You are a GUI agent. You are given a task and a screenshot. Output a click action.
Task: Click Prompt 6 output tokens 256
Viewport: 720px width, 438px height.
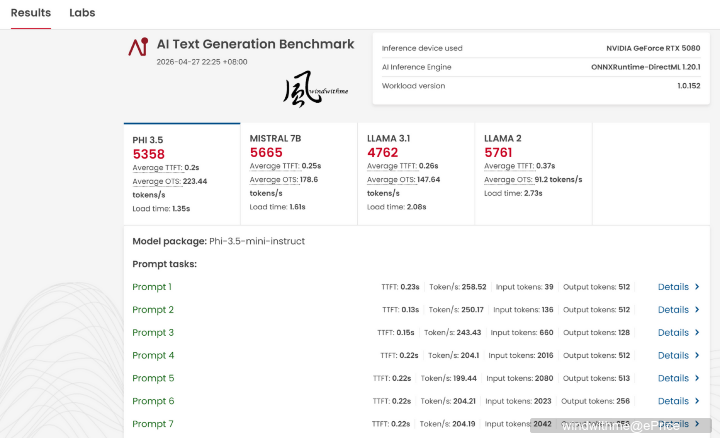point(623,401)
